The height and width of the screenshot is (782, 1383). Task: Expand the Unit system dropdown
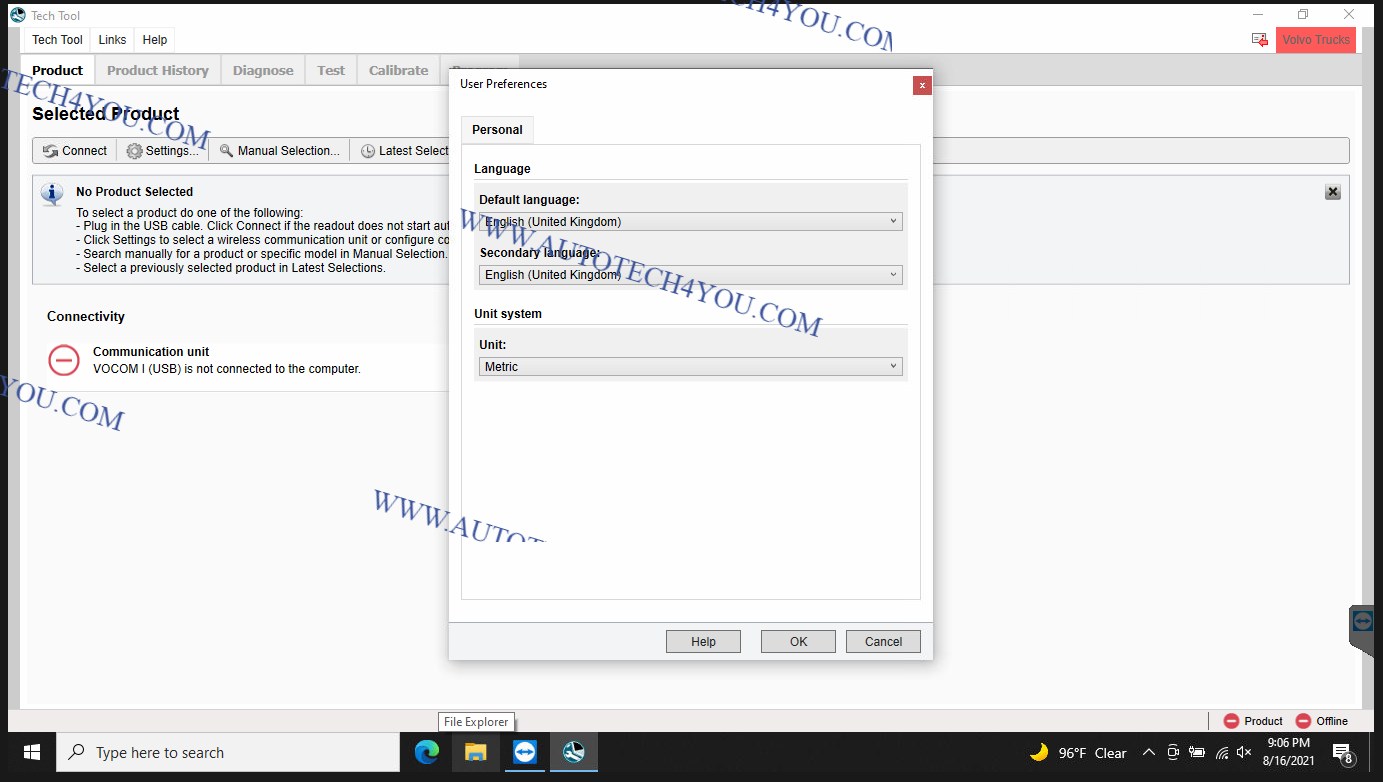(691, 367)
